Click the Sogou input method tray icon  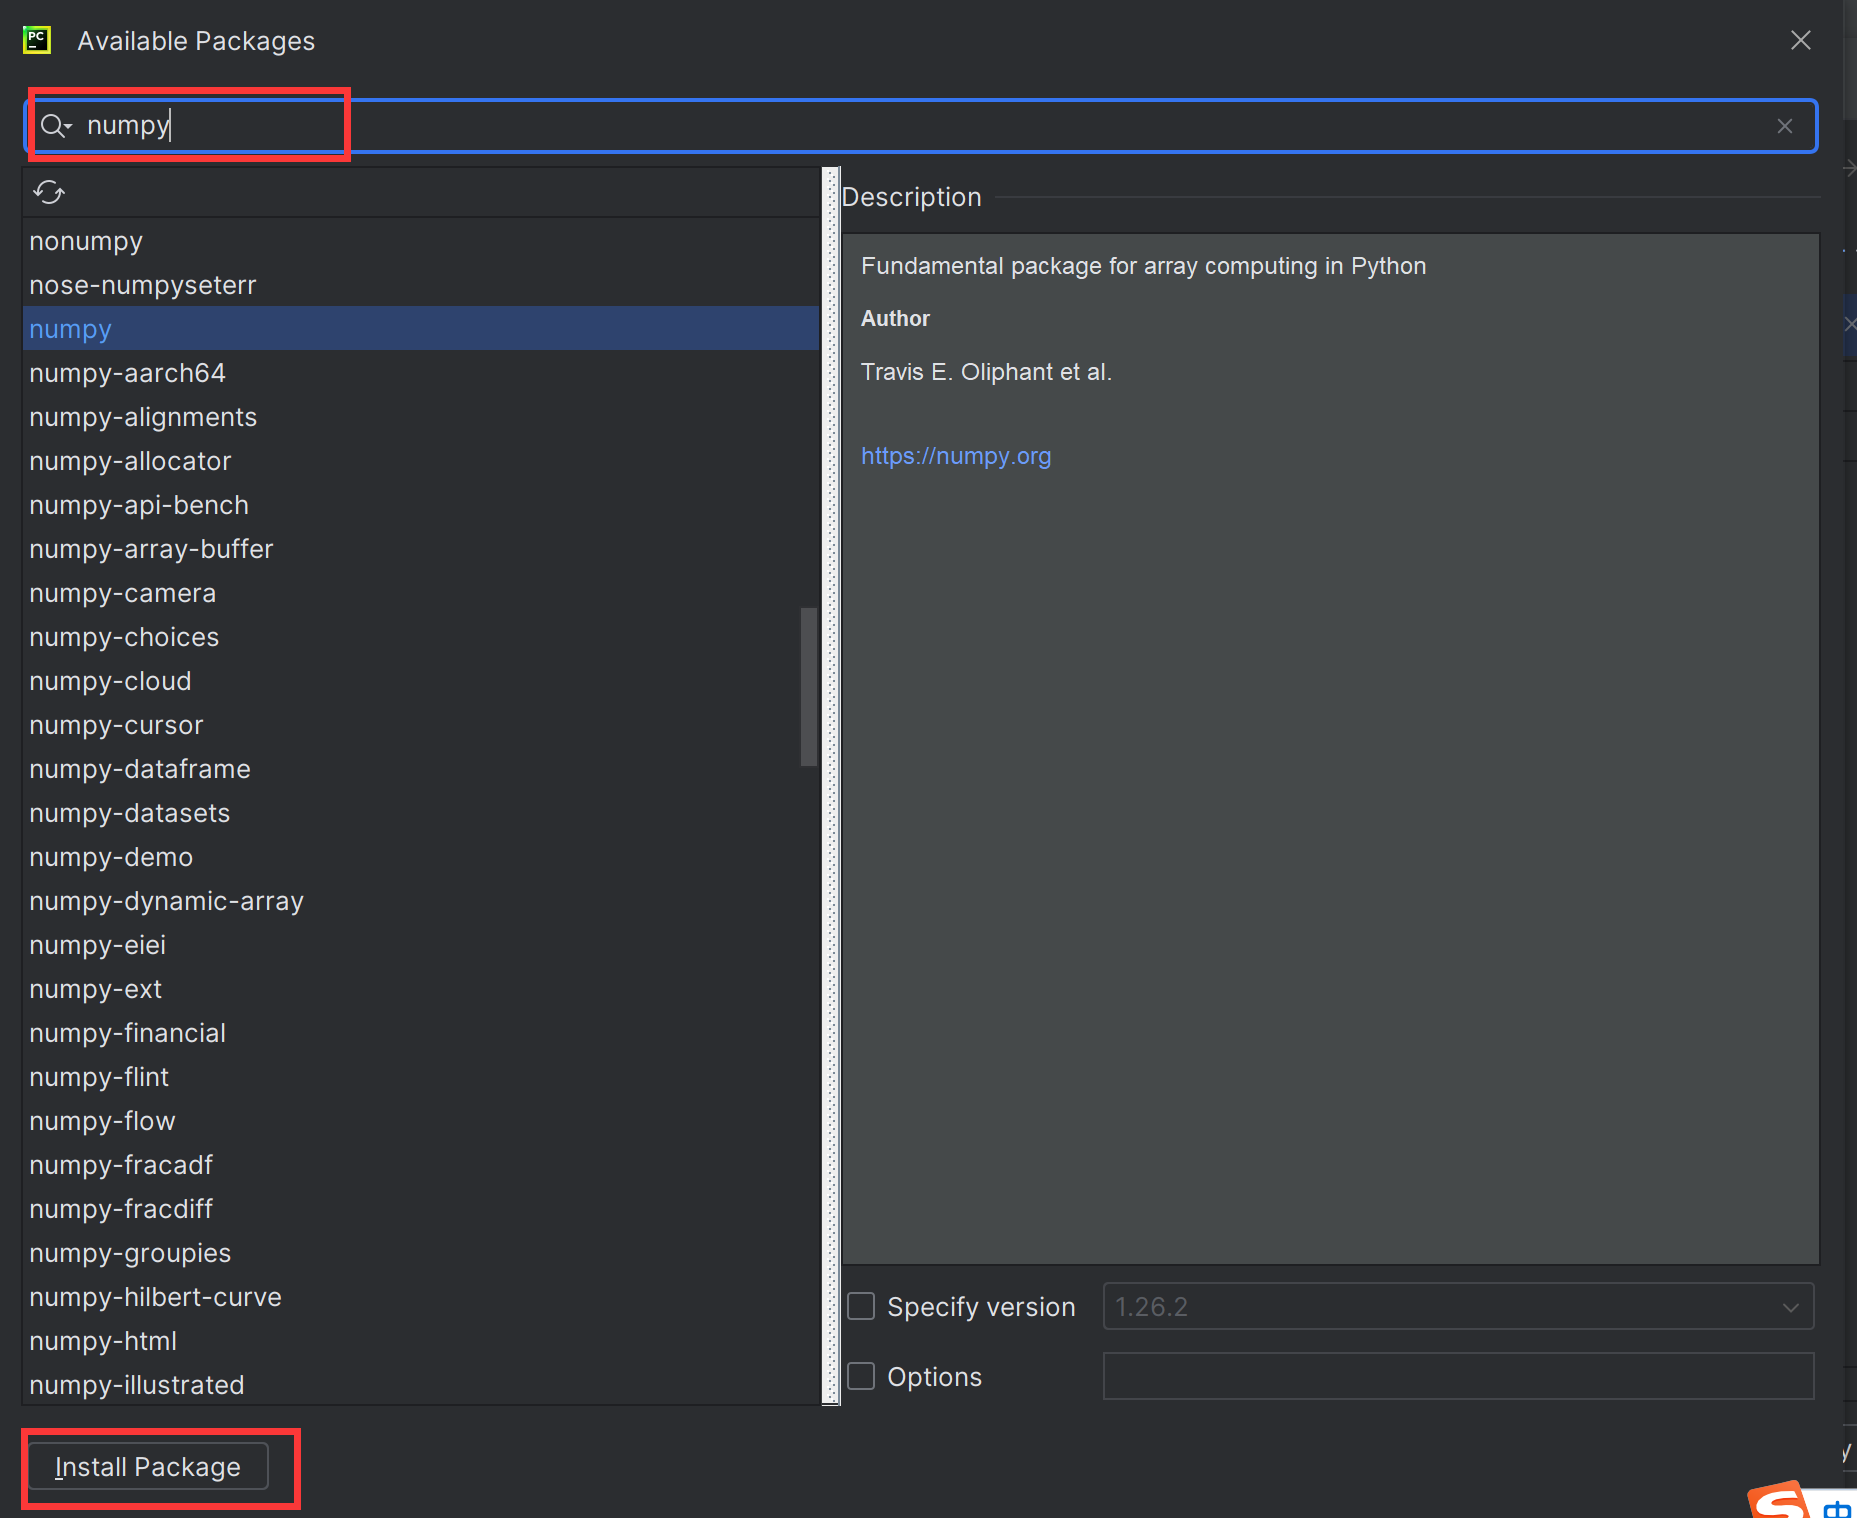click(1779, 1499)
